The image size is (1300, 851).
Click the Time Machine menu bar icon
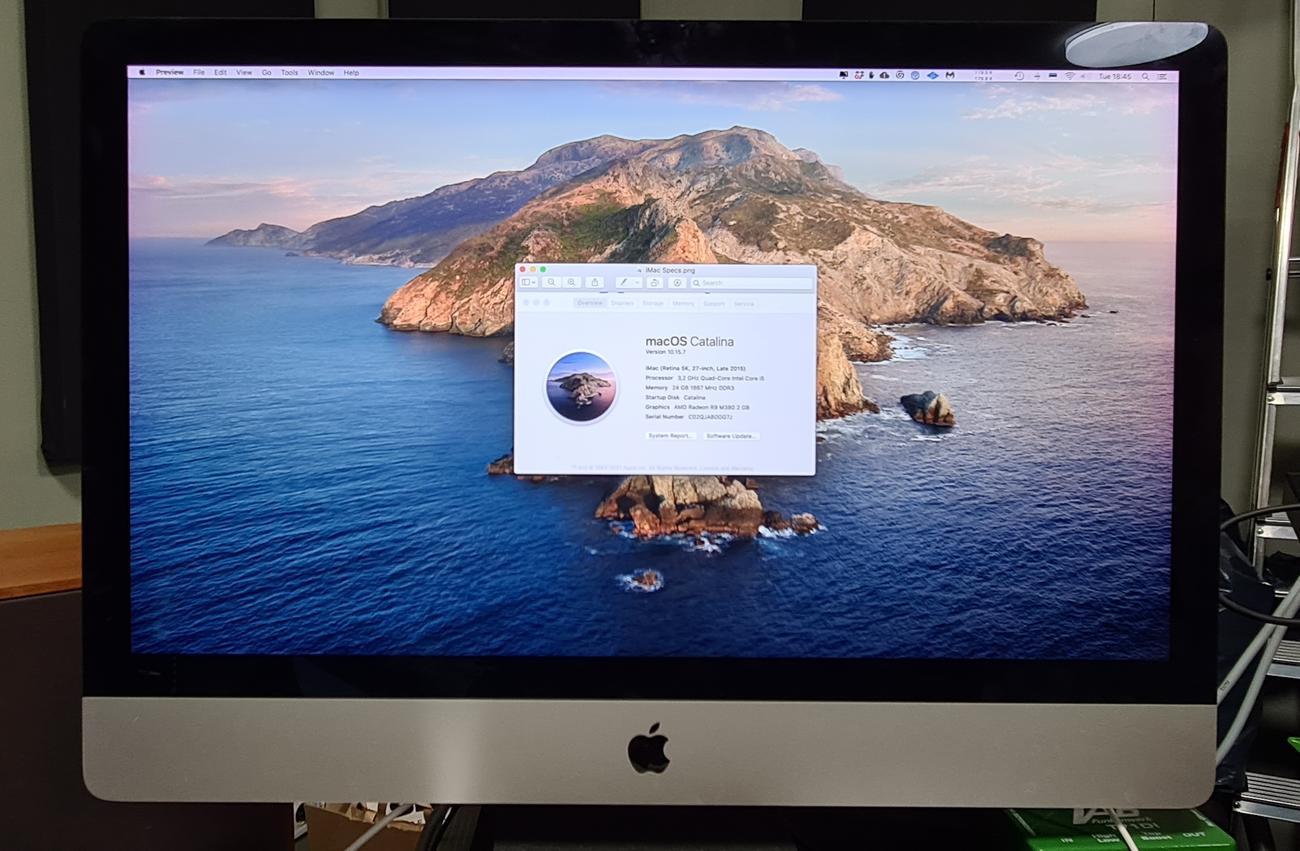click(1018, 75)
